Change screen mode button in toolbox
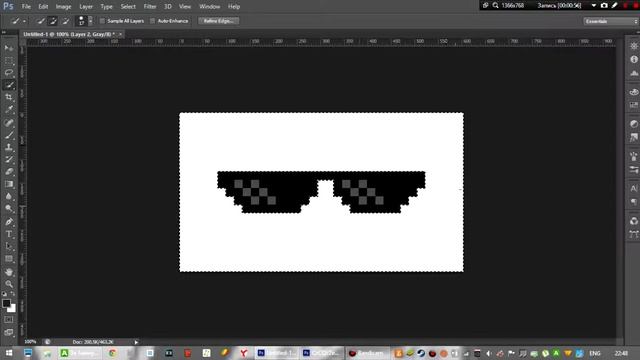The image size is (640, 360). pos(9,332)
